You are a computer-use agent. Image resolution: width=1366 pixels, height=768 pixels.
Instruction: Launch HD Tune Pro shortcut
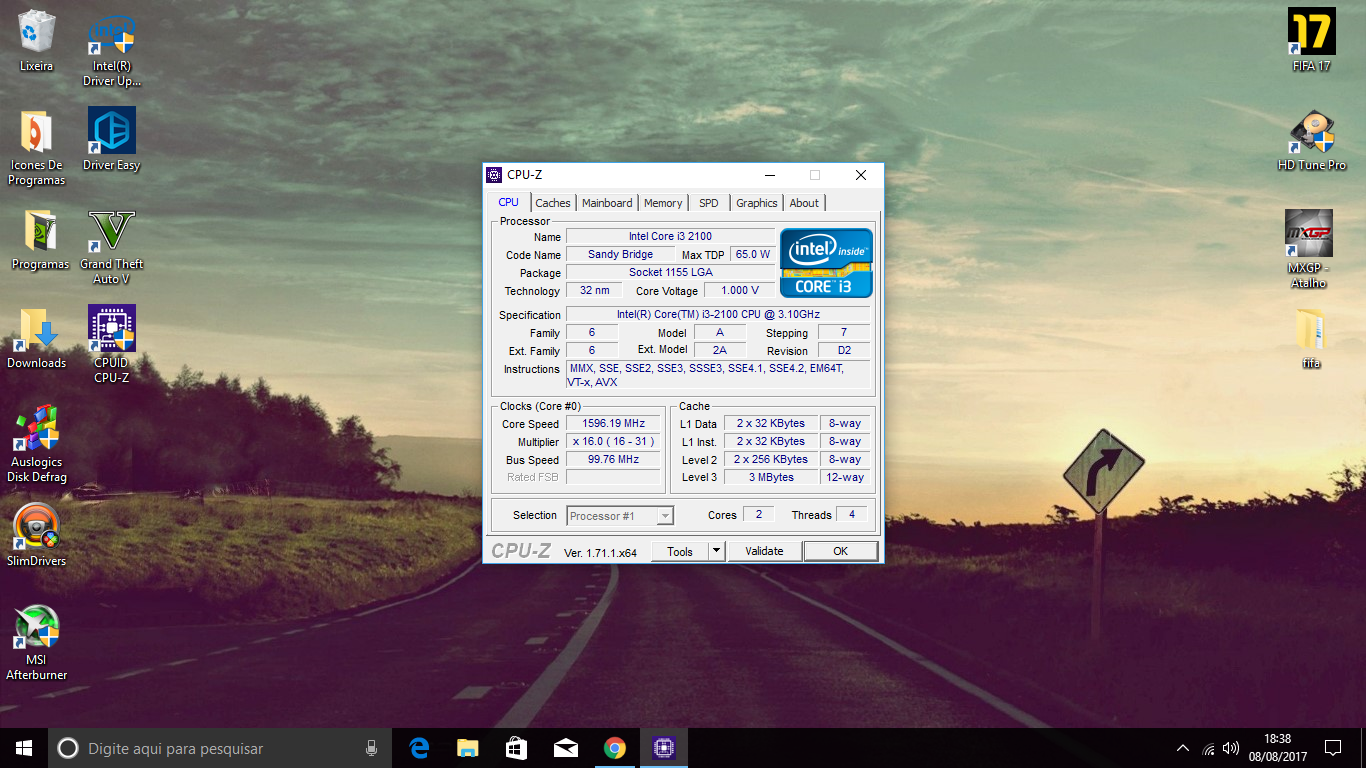click(x=1311, y=140)
